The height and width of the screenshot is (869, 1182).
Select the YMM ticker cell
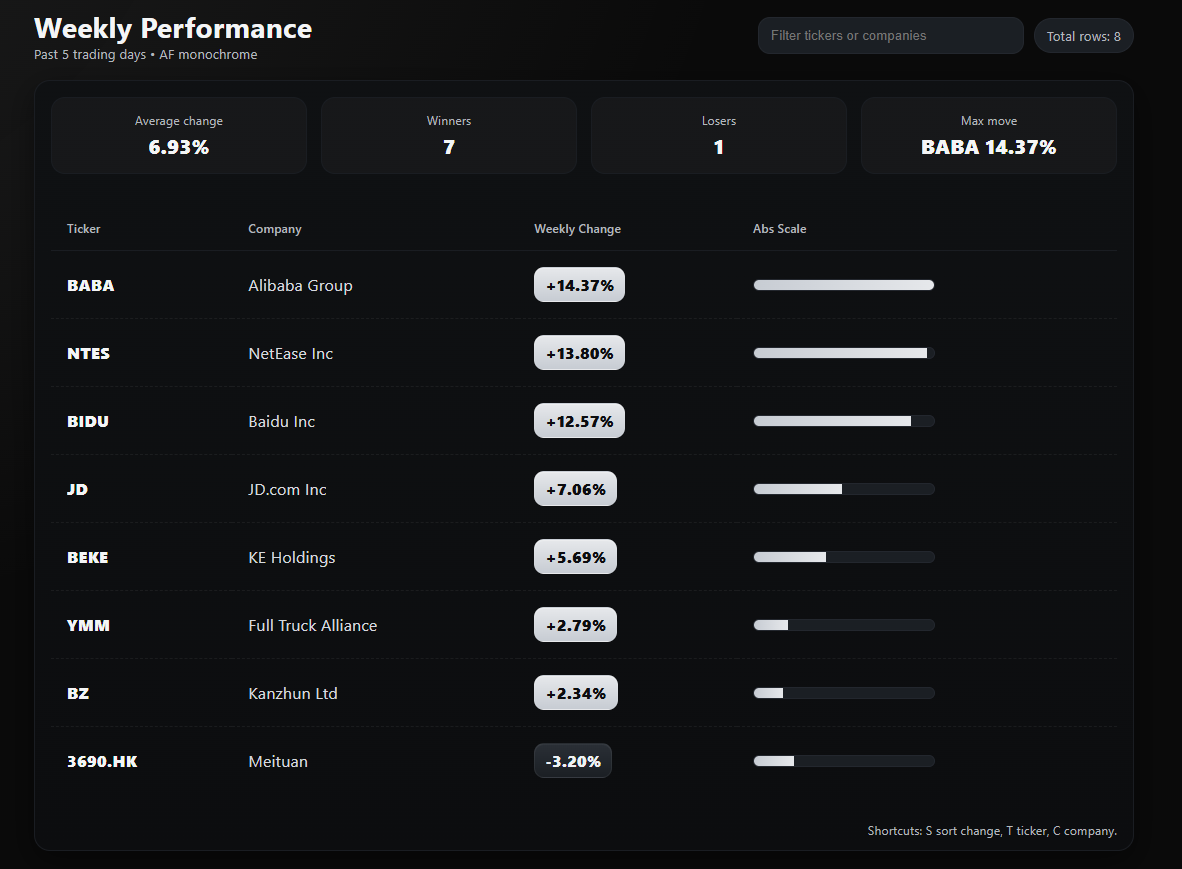tap(88, 626)
